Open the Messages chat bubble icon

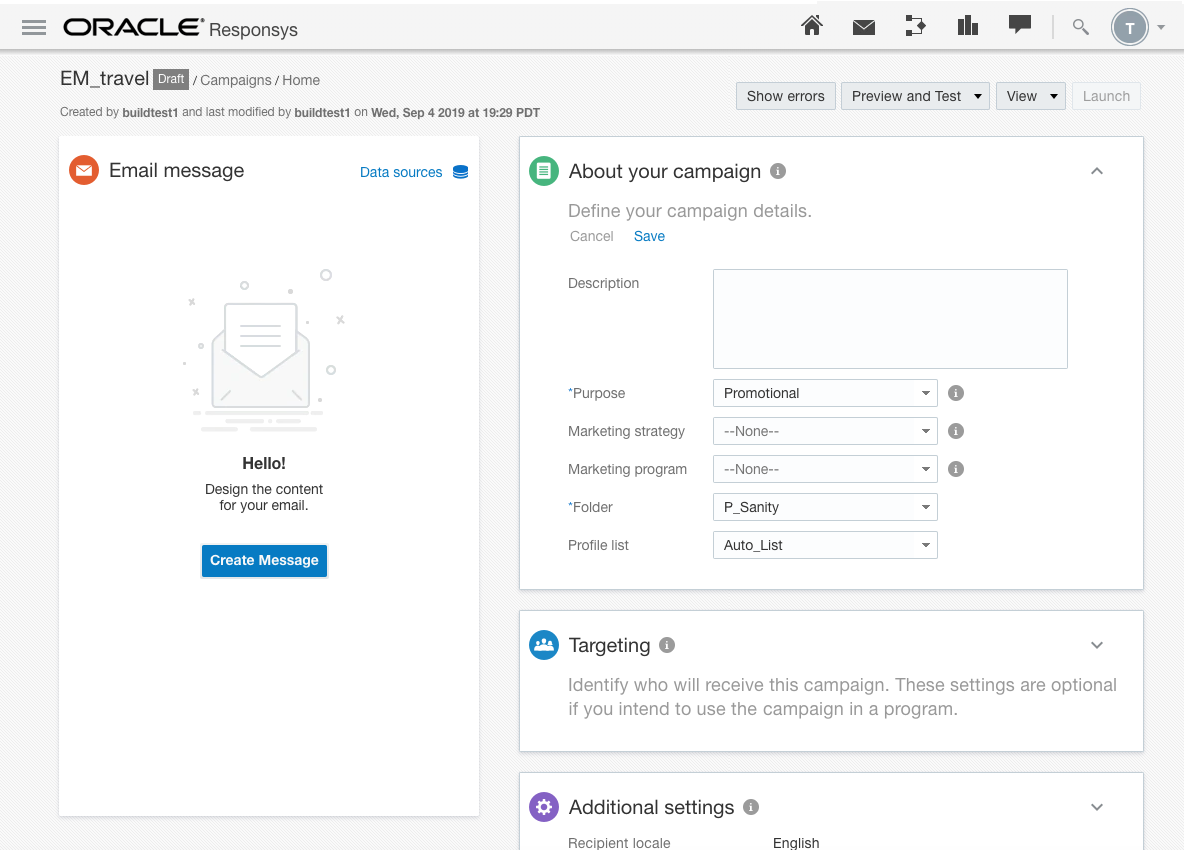pos(1019,26)
